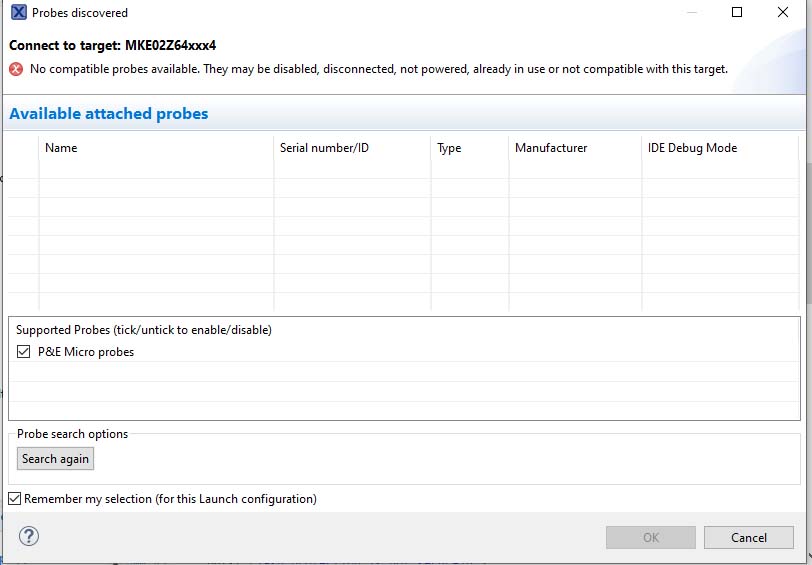This screenshot has width=812, height=565.
Task: Maximize the Probes discovered window
Action: click(x=737, y=13)
